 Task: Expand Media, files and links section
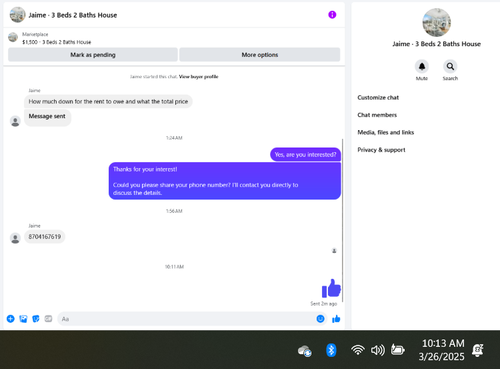tap(386, 132)
